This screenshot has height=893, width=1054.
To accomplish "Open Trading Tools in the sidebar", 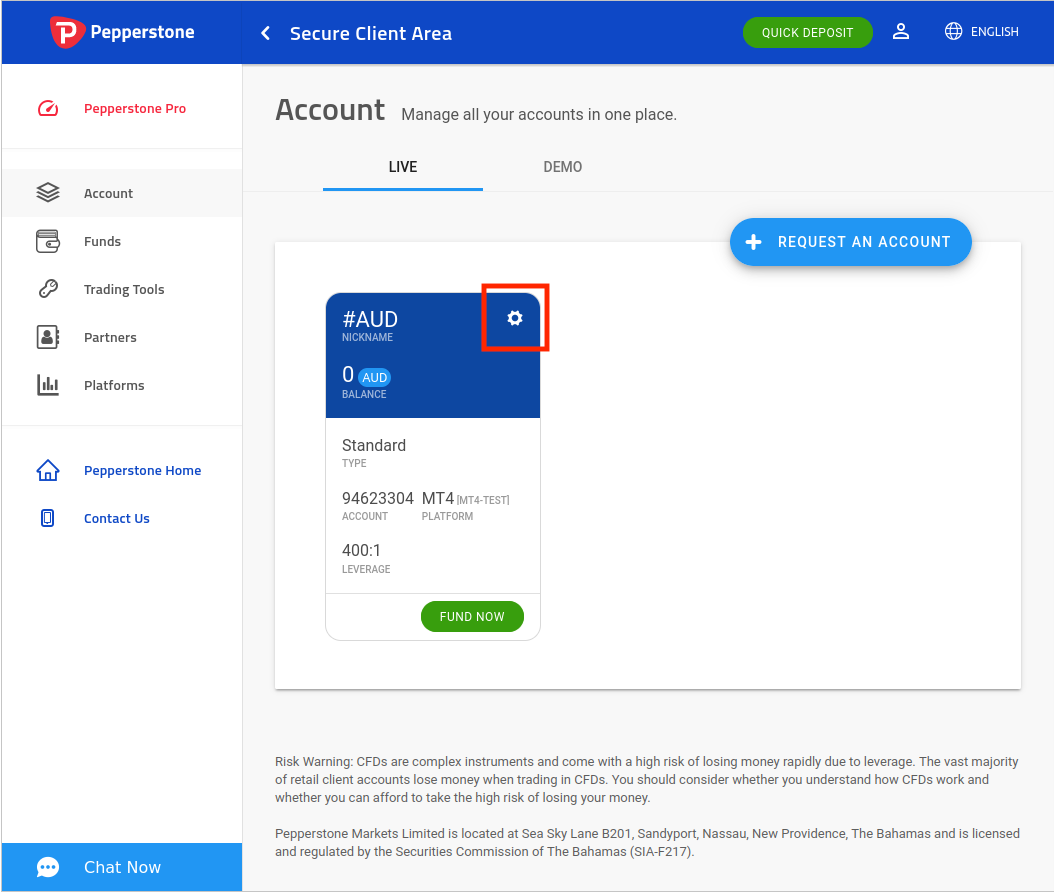I will 122,289.
